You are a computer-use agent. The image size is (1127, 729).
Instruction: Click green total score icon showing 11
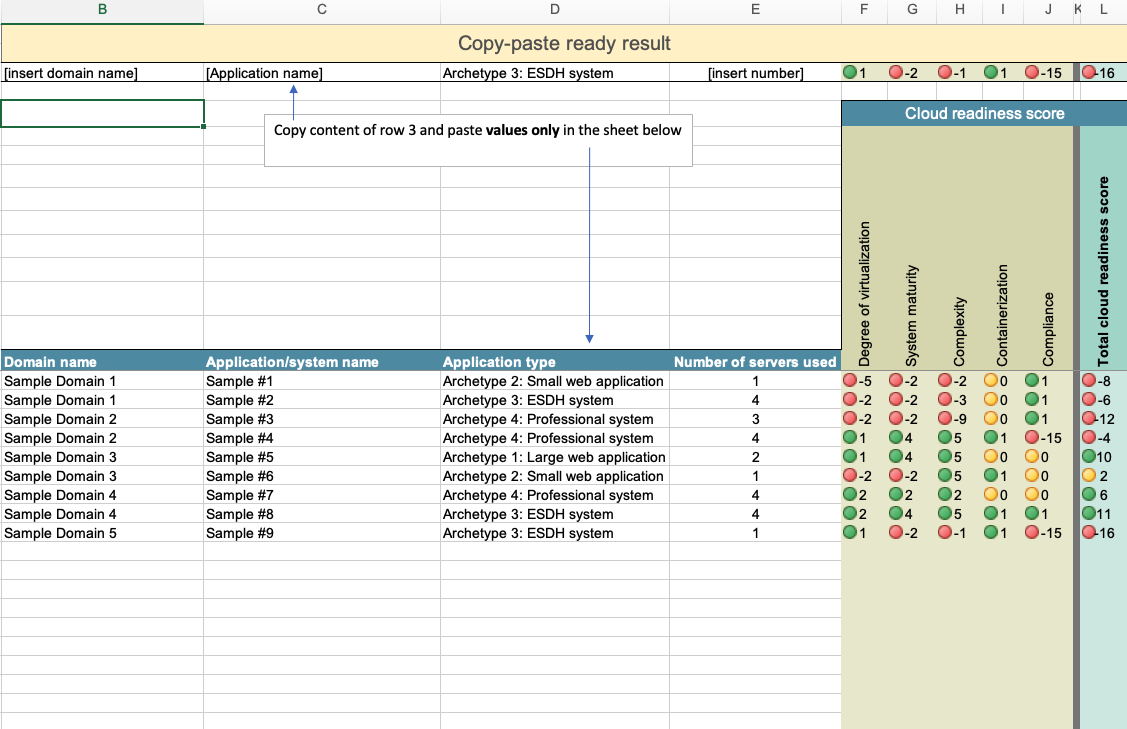1090,514
